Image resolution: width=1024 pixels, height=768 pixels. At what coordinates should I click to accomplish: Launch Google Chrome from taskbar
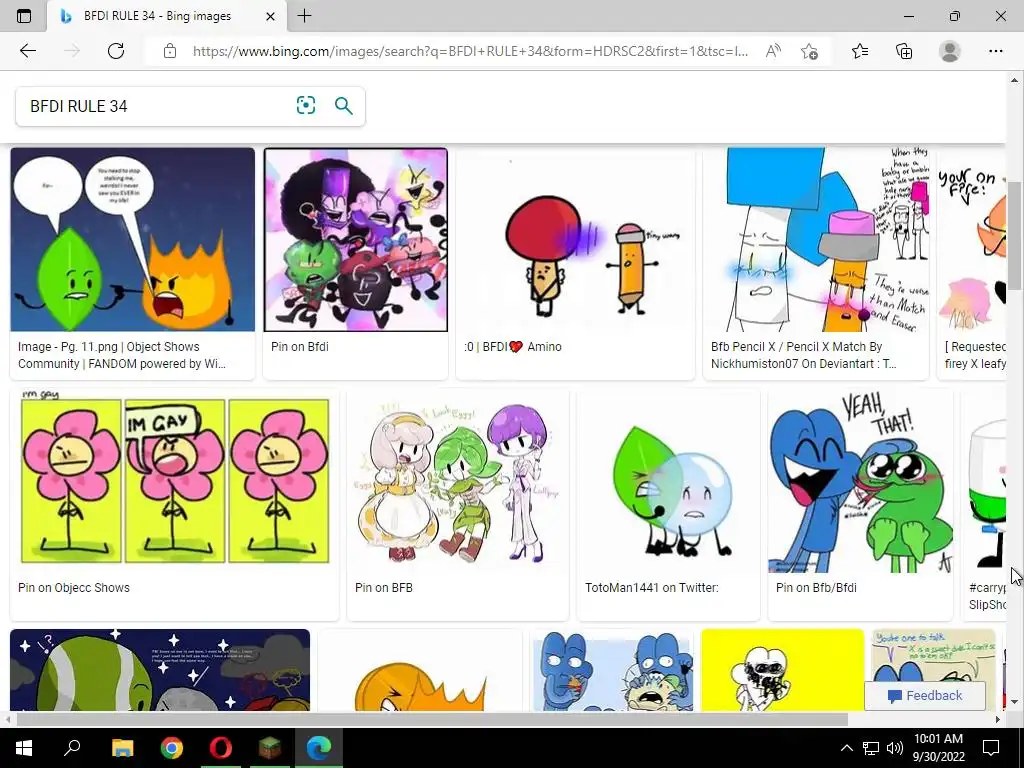172,748
